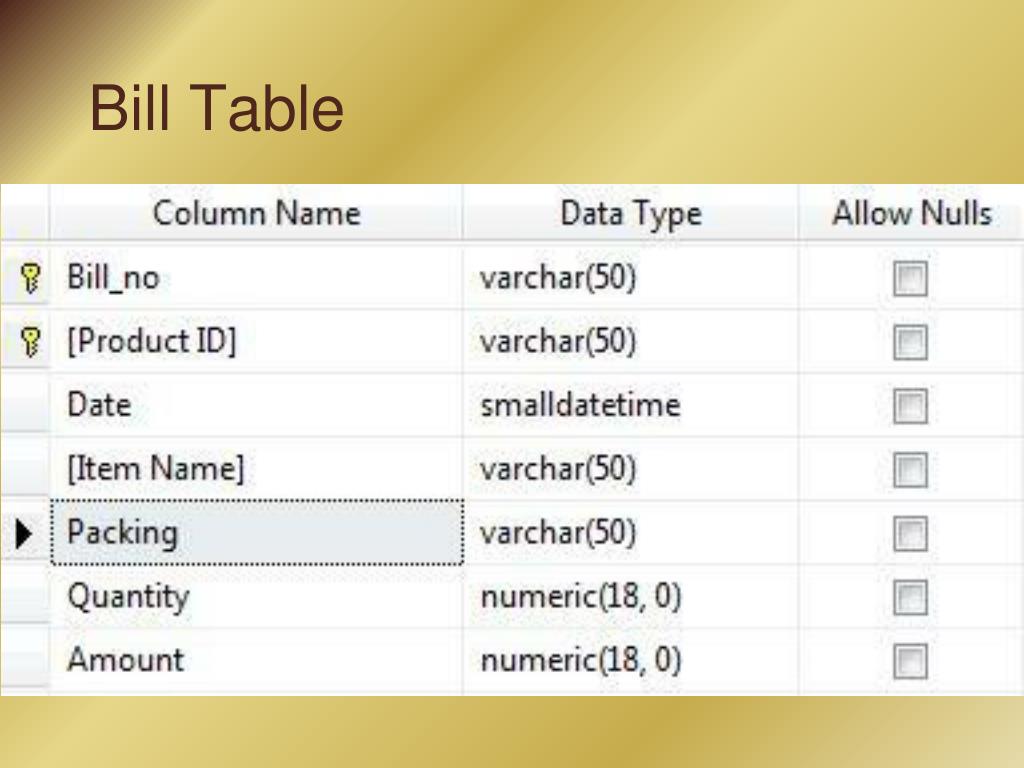This screenshot has width=1024, height=768.
Task: Click the key icon next to [Product ID]
Action: point(30,342)
